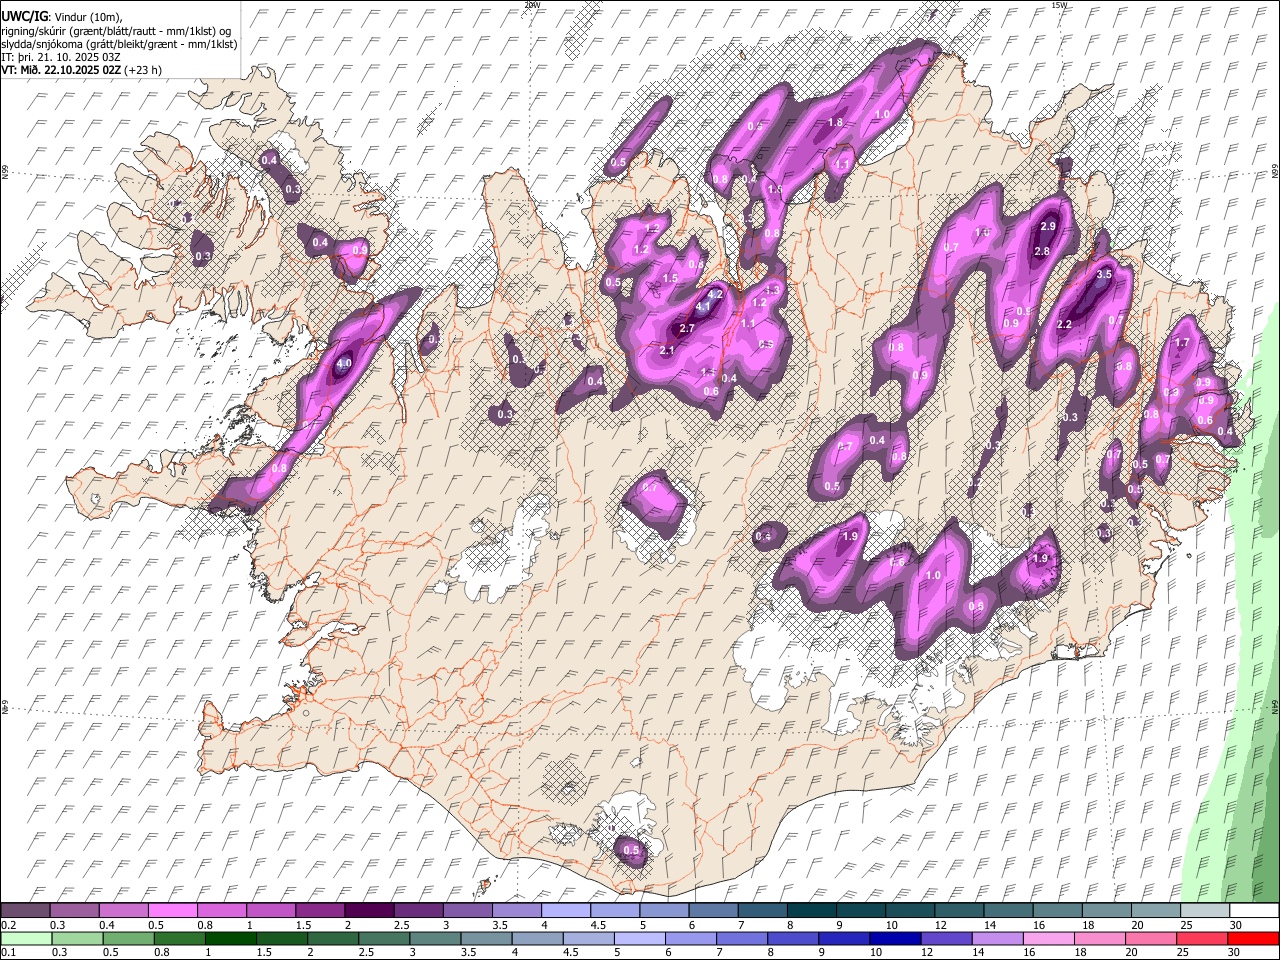This screenshot has height=960, width=1280.
Task: Click the palest green 0.1–0.3 rain legend swatch
Action: (x=26, y=938)
